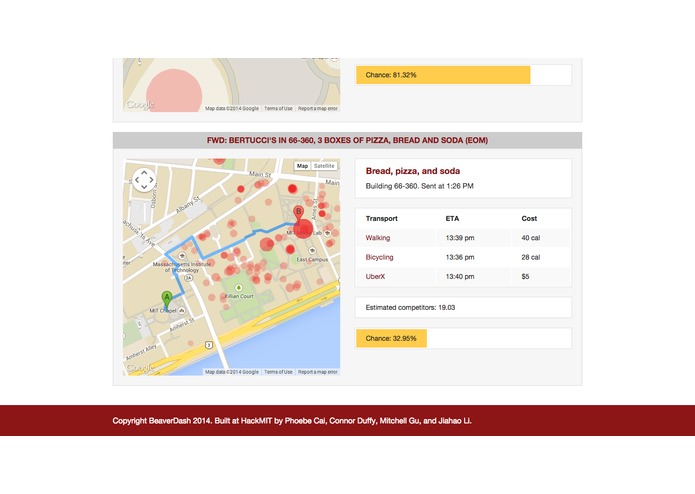Viewport: 695px width, 494px height.
Task: Click Terms of Use on Bertucci's map
Action: coord(278,372)
